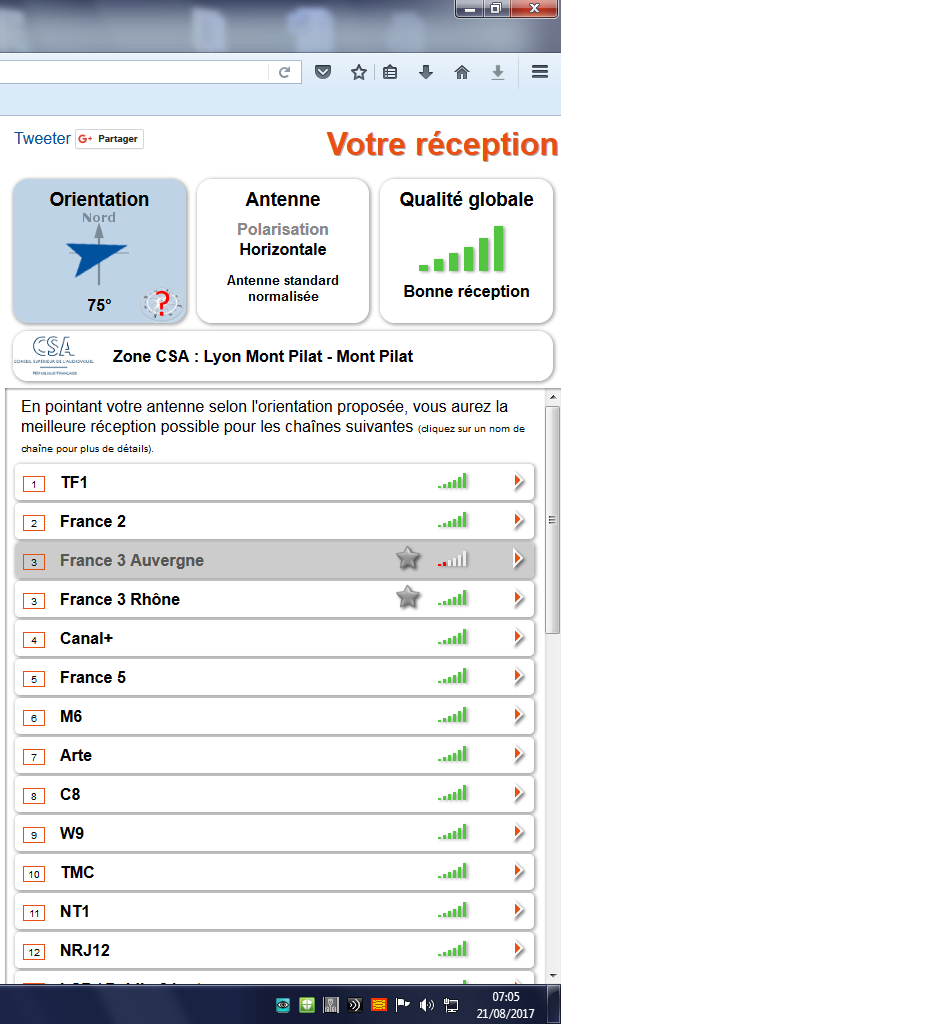The width and height of the screenshot is (926, 1024).
Task: Expand W9 details arrow
Action: pyautogui.click(x=519, y=833)
